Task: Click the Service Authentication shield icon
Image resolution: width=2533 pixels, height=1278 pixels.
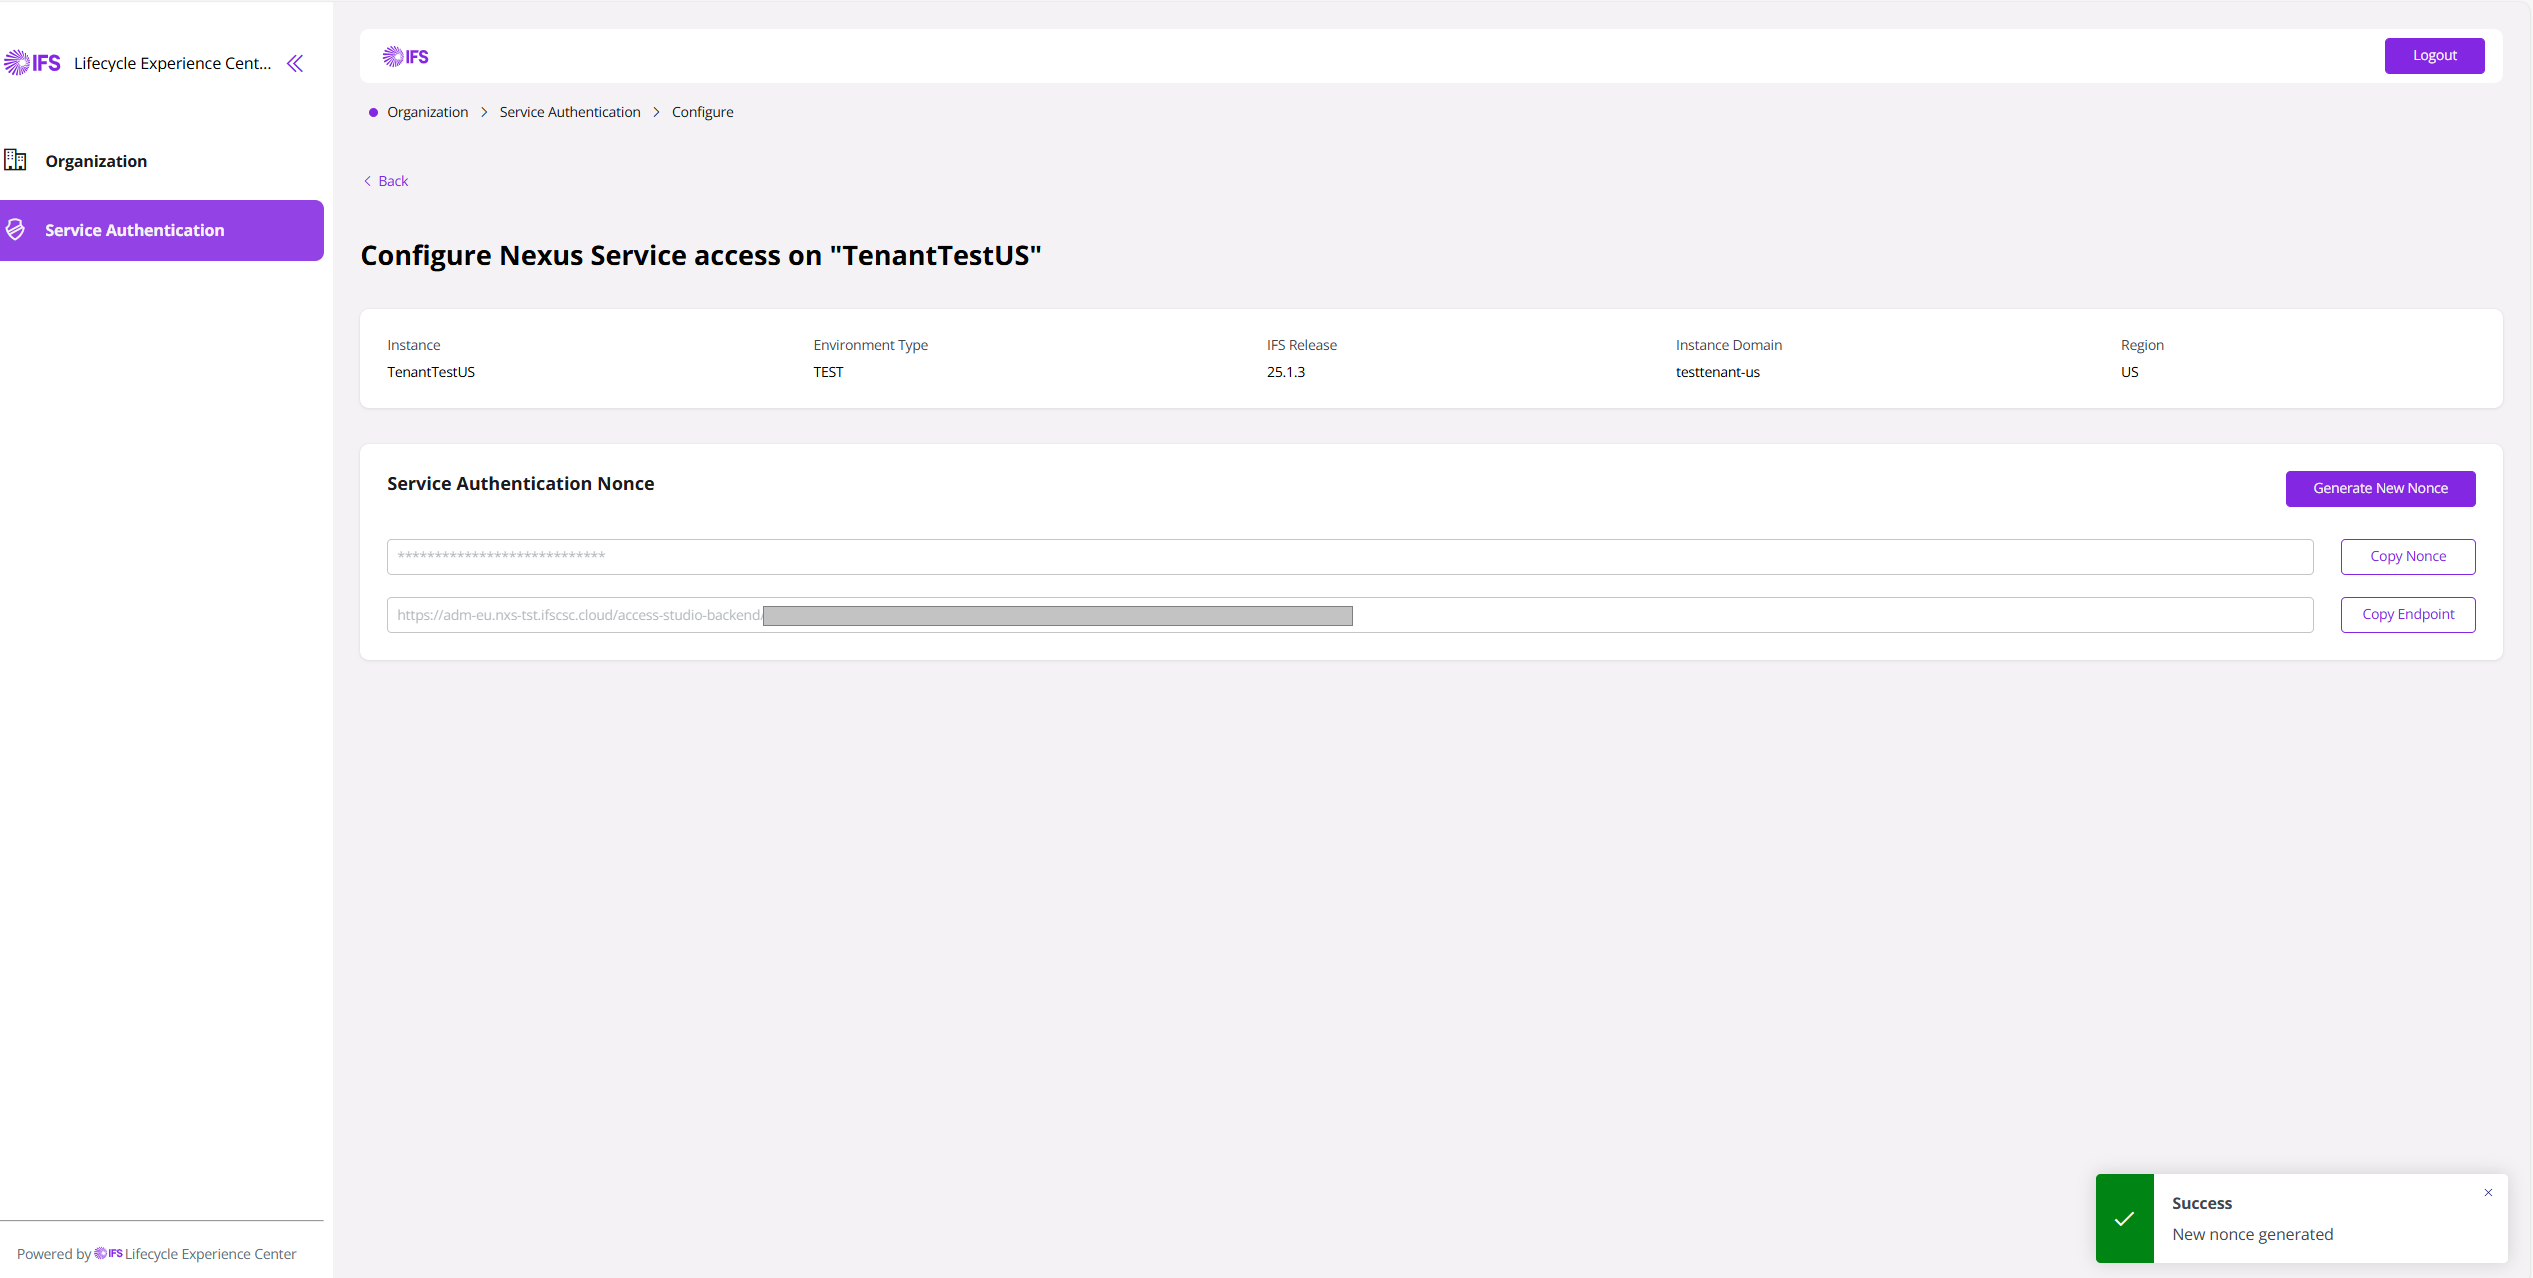Action: [x=15, y=230]
